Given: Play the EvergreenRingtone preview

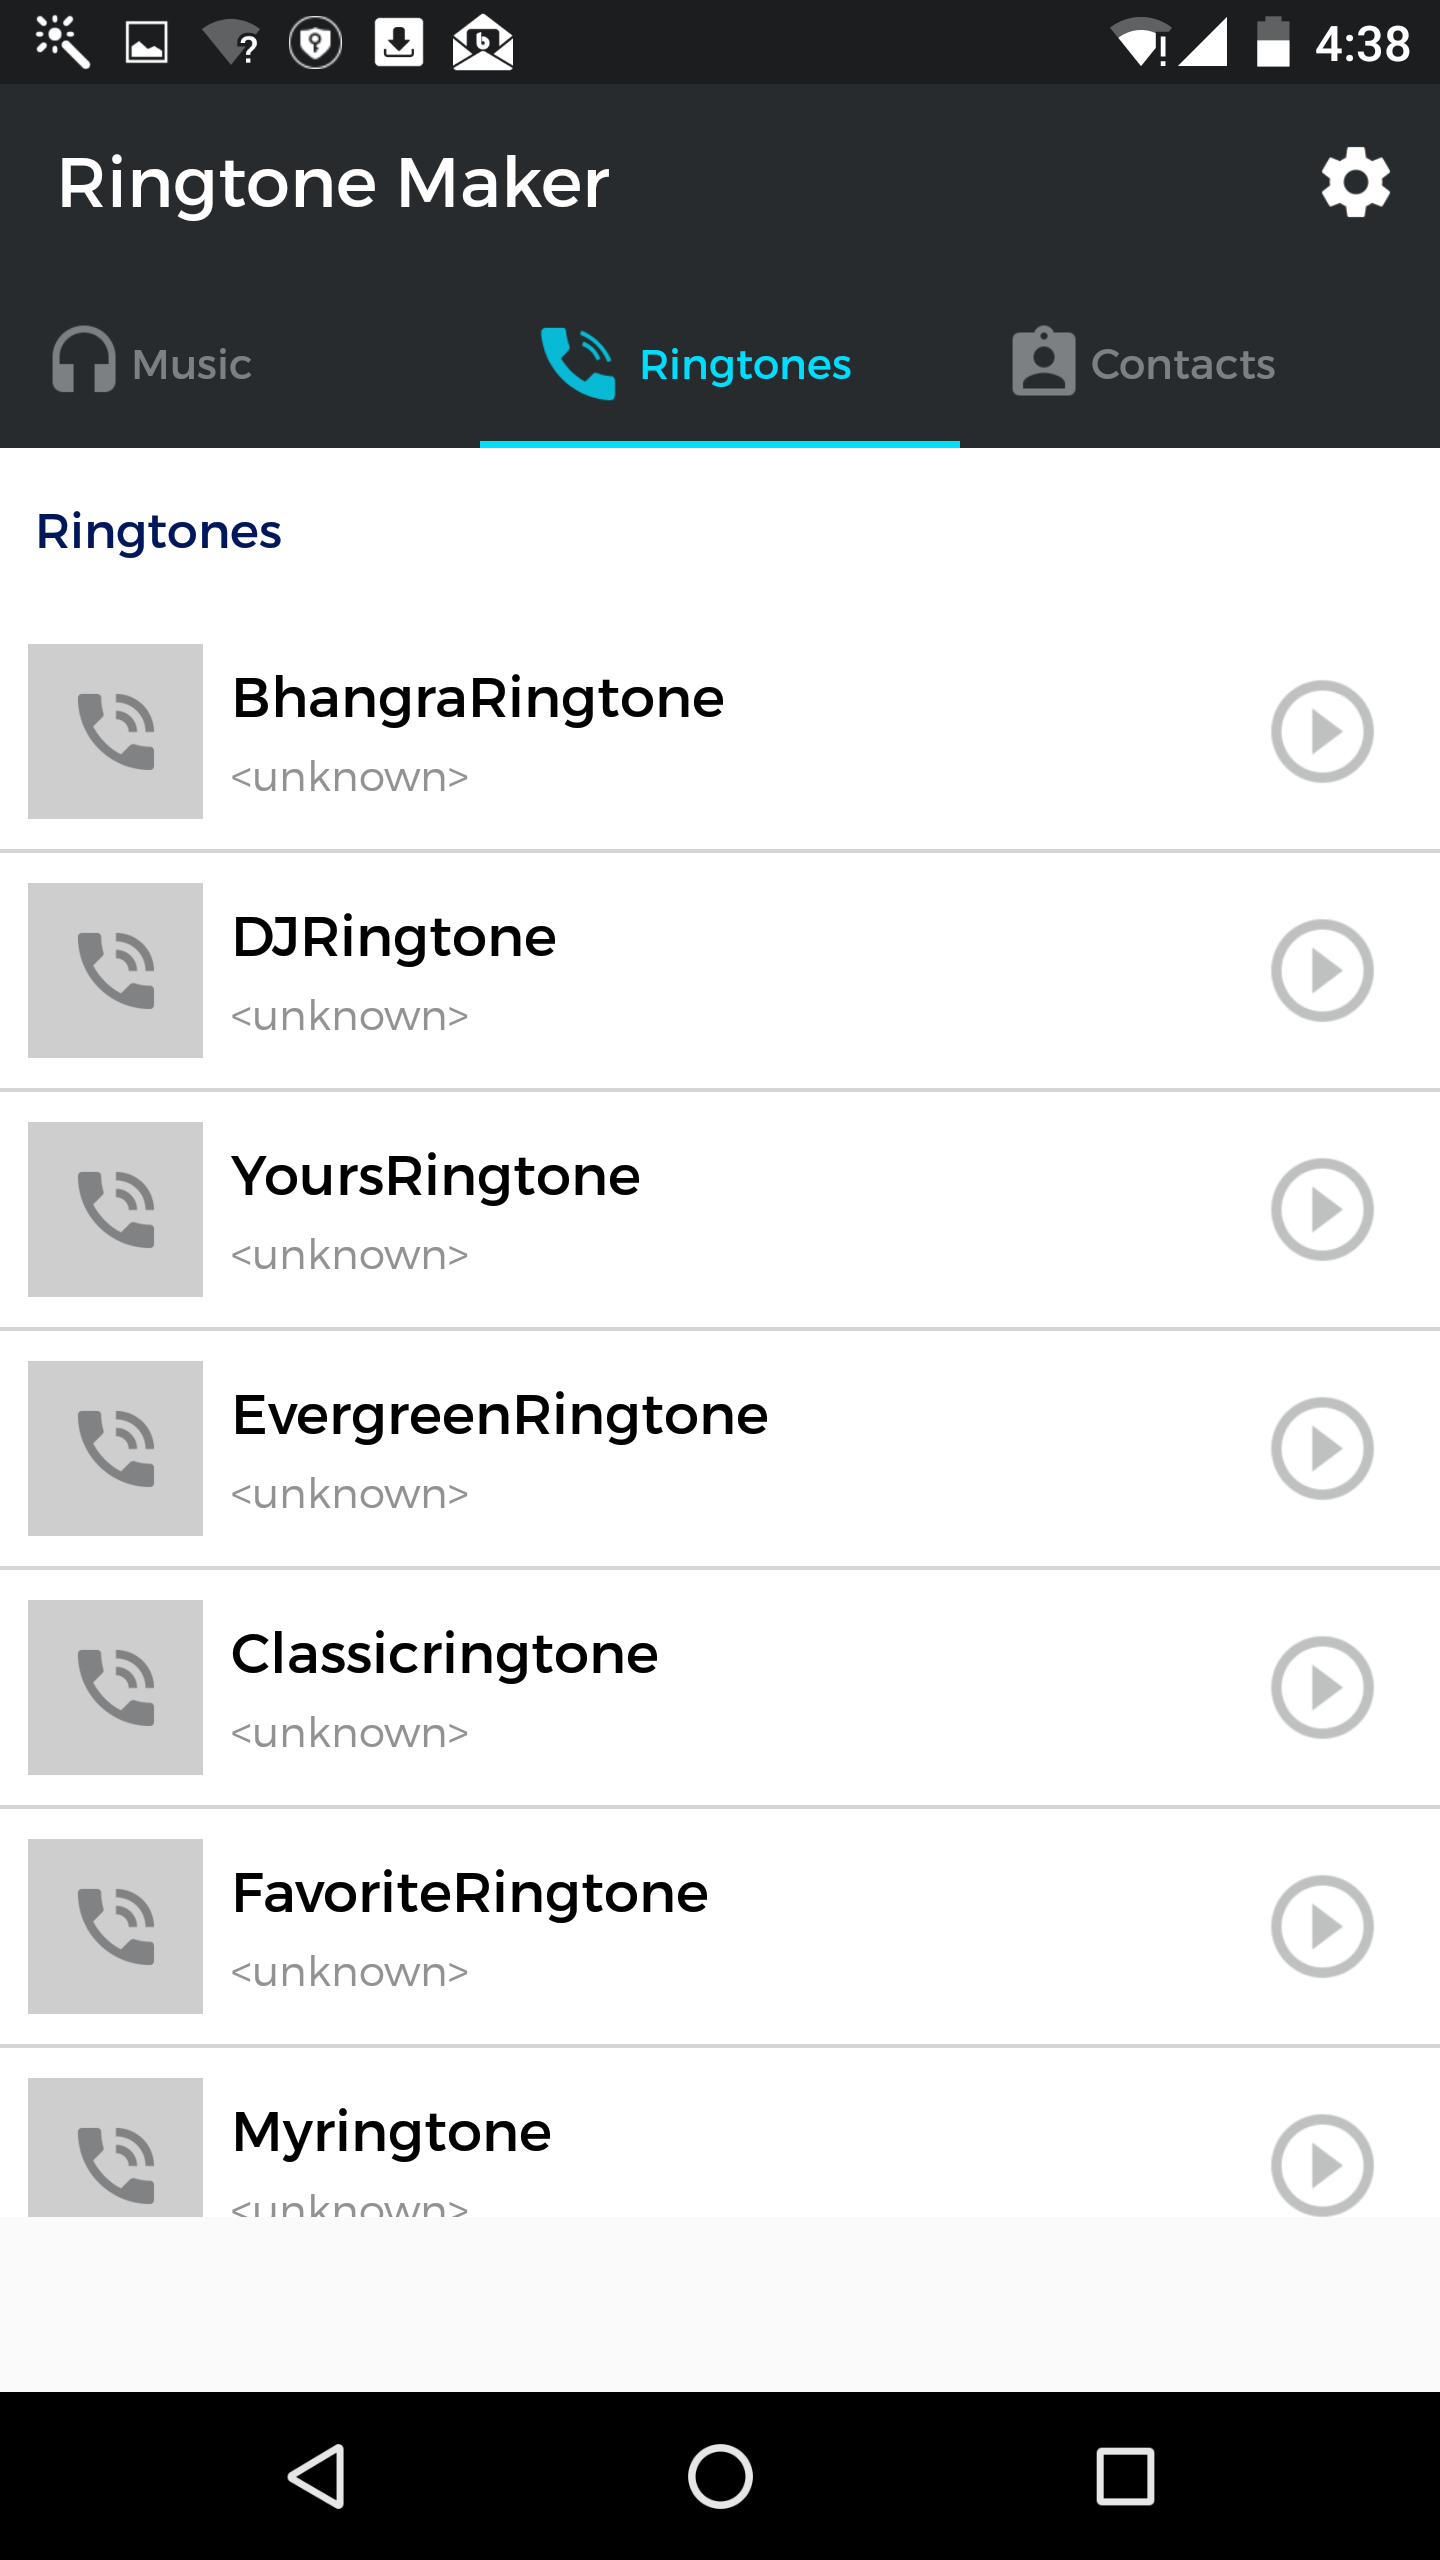Looking at the screenshot, I should point(1322,1448).
